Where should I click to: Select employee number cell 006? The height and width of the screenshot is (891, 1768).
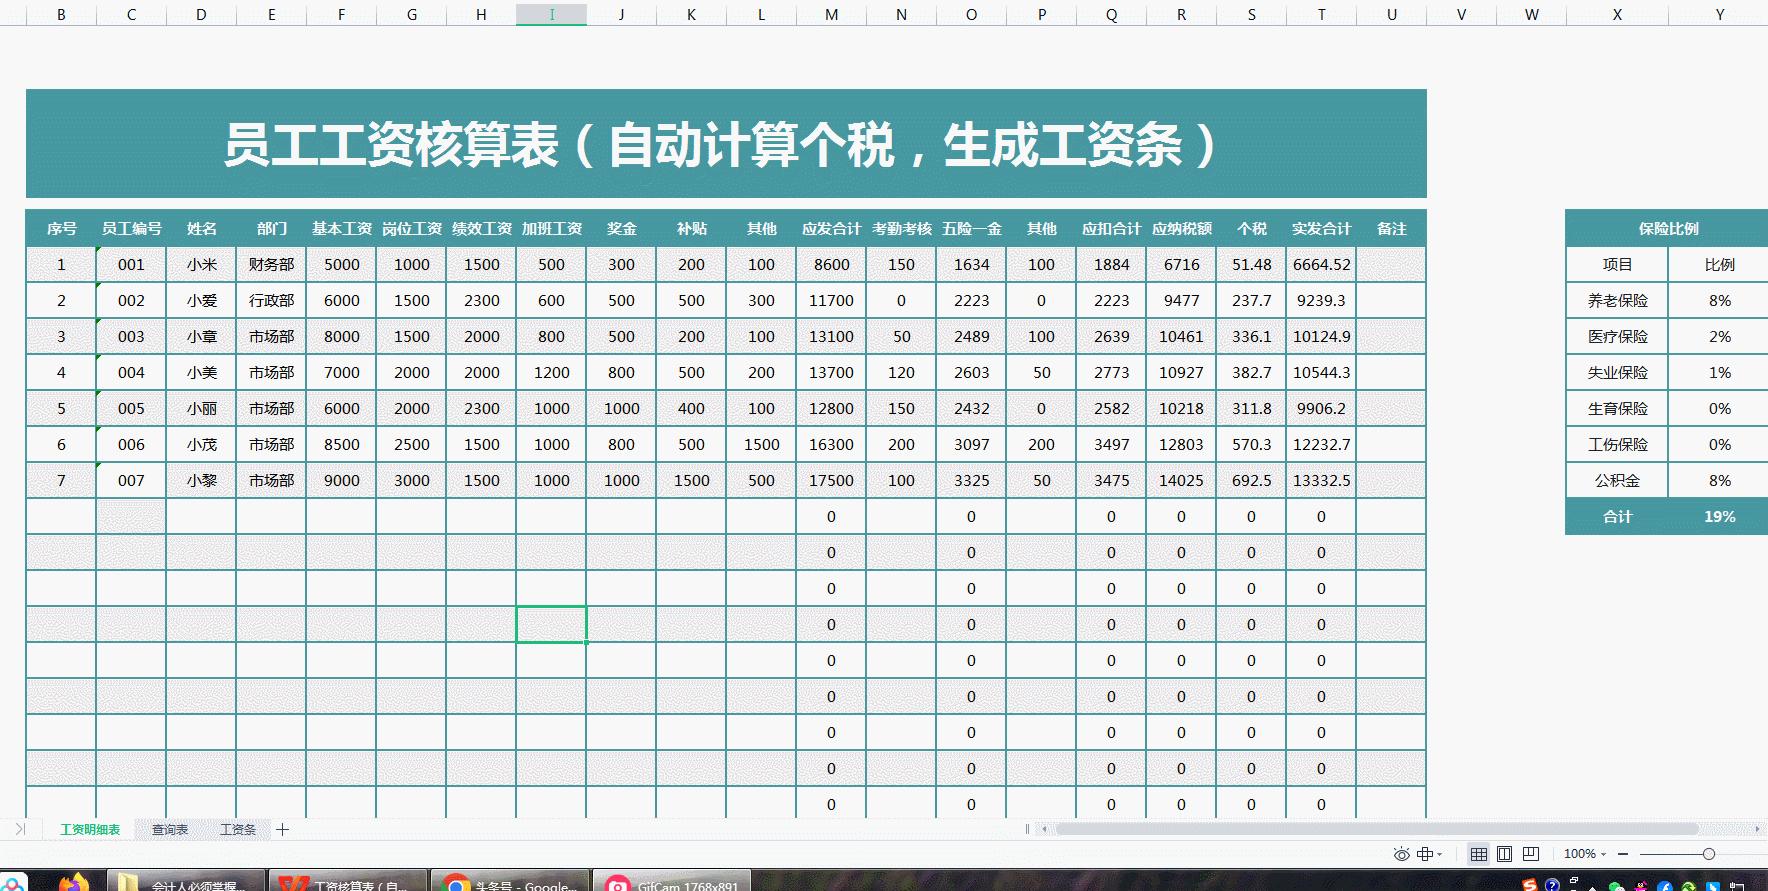[x=132, y=445]
